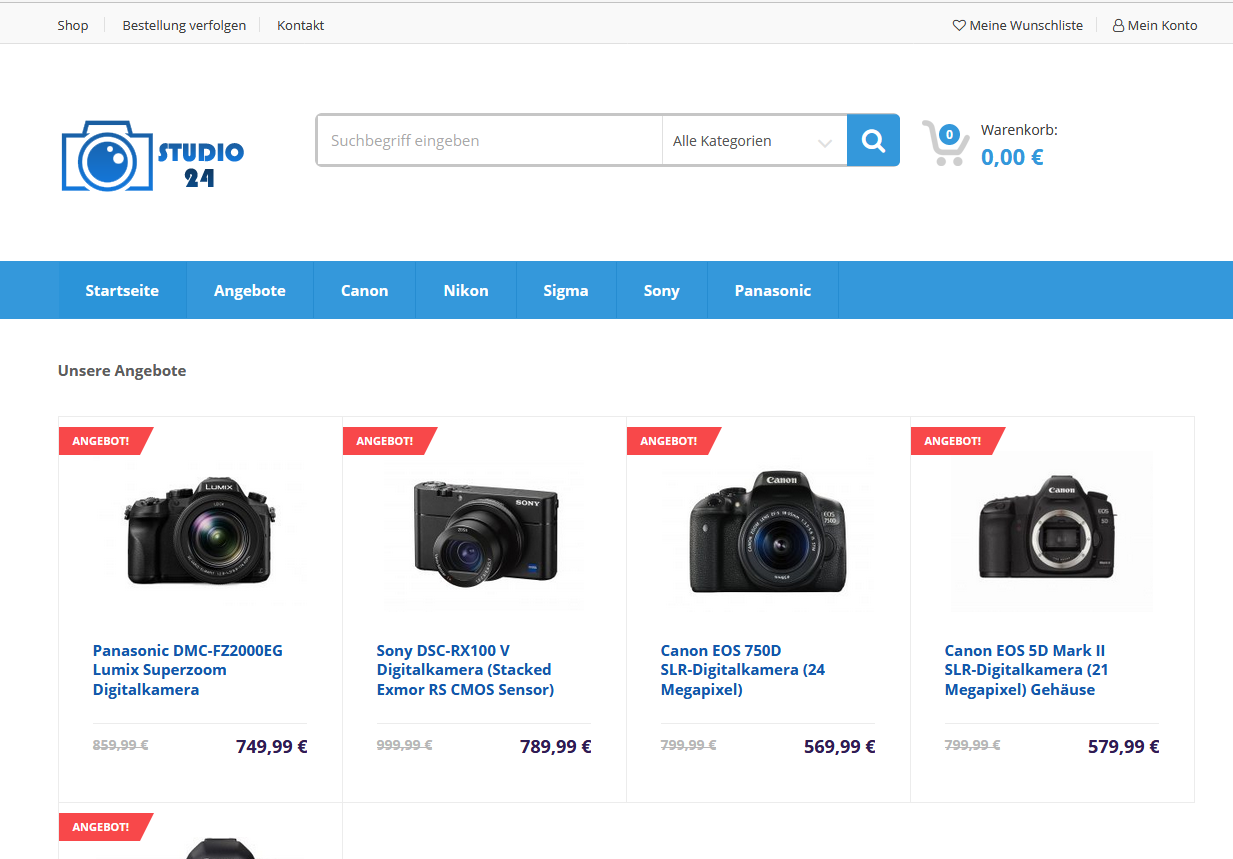1233x859 pixels.
Task: Open Canon EOS 5D Mark II product title
Action: (x=1027, y=670)
